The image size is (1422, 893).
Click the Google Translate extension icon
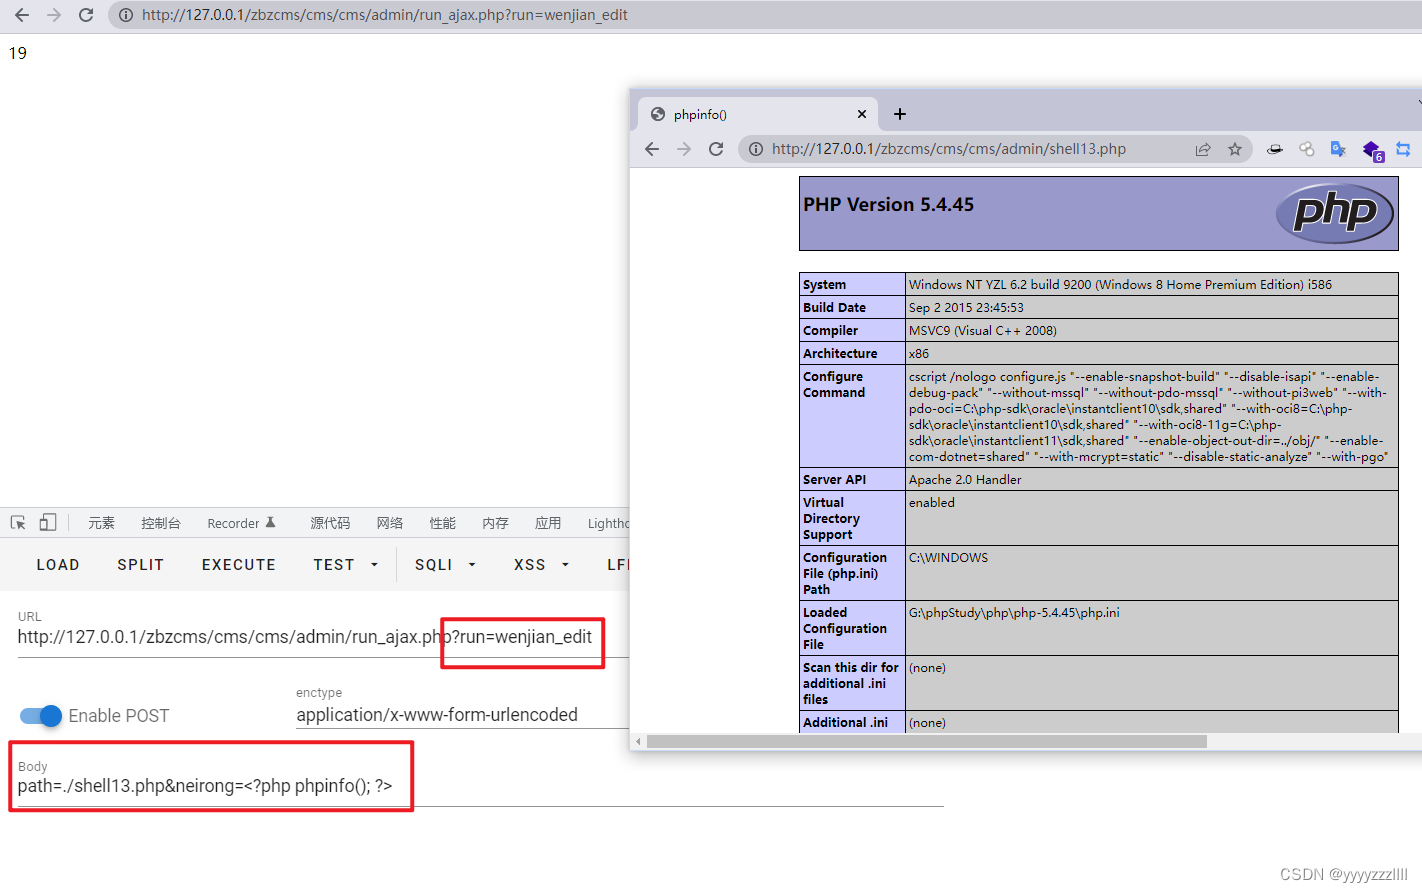coord(1339,149)
